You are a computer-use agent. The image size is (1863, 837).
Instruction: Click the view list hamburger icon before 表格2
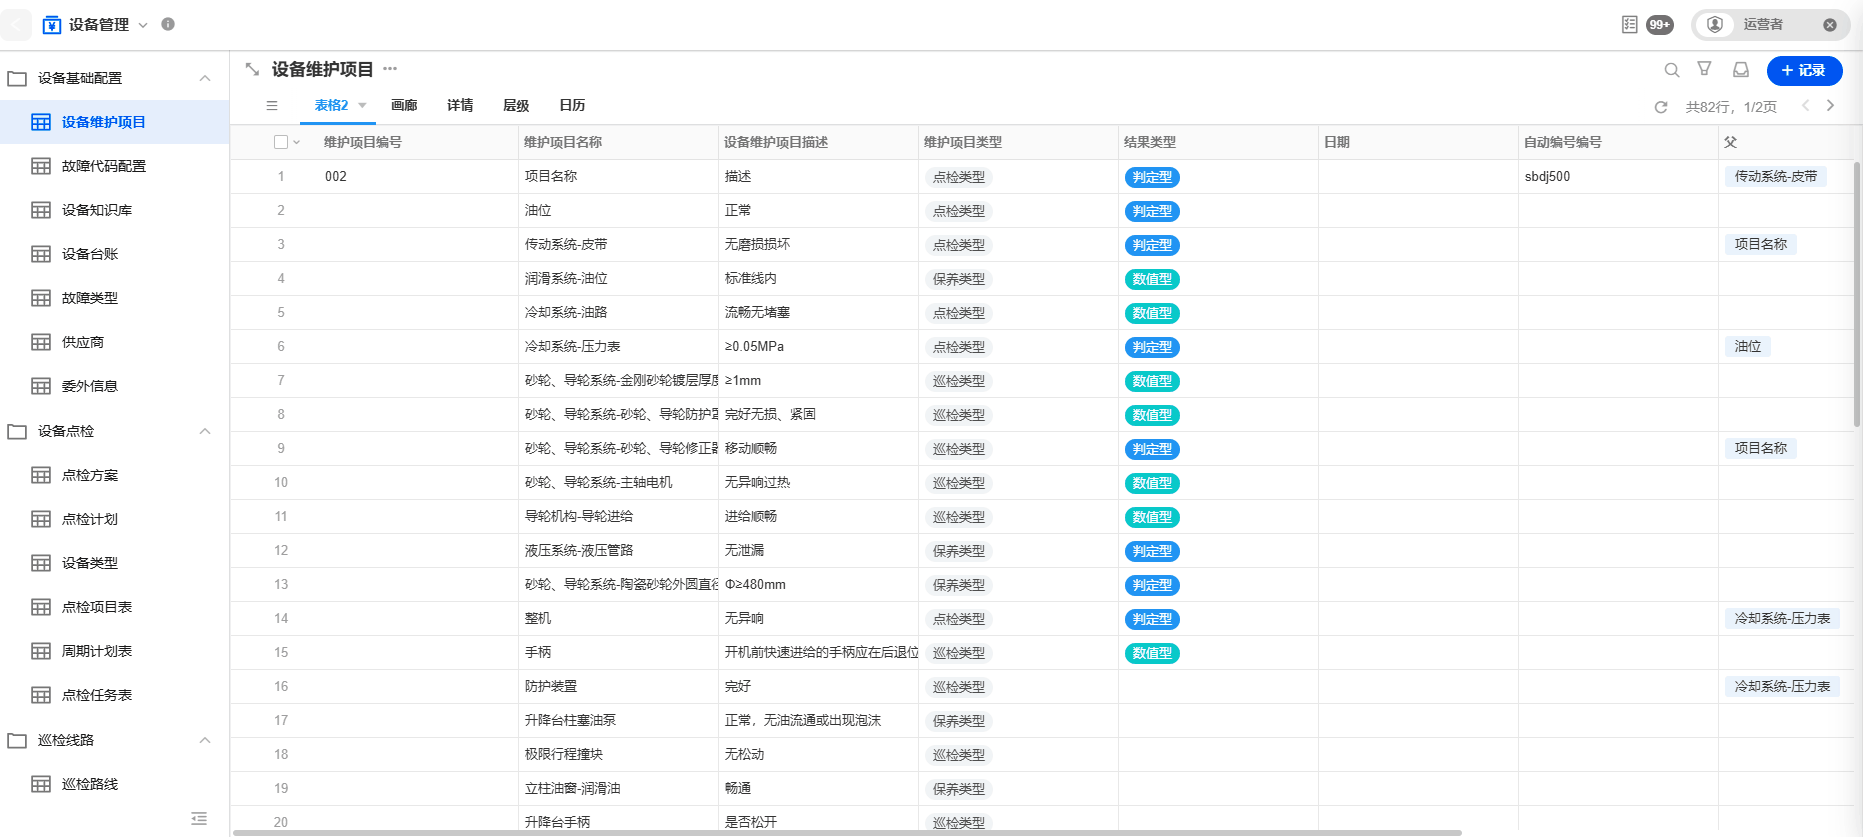272,106
